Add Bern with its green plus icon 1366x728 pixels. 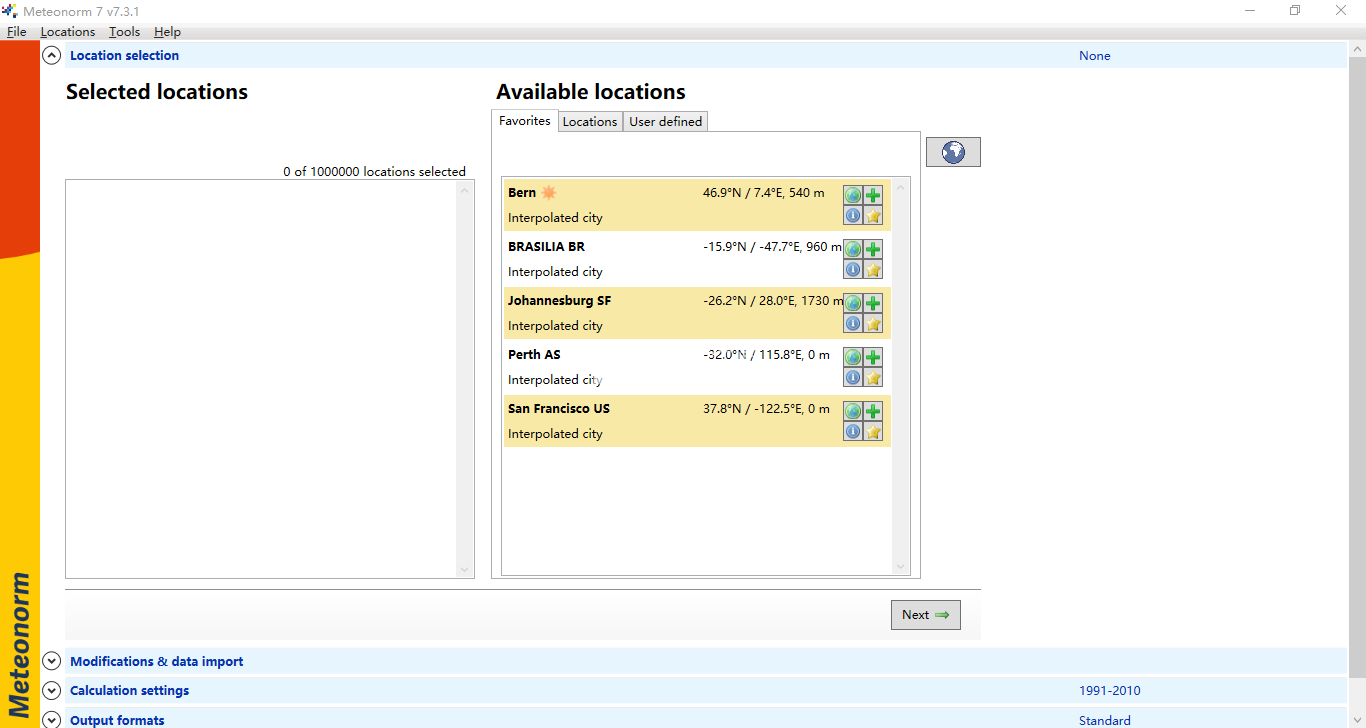pos(873,195)
